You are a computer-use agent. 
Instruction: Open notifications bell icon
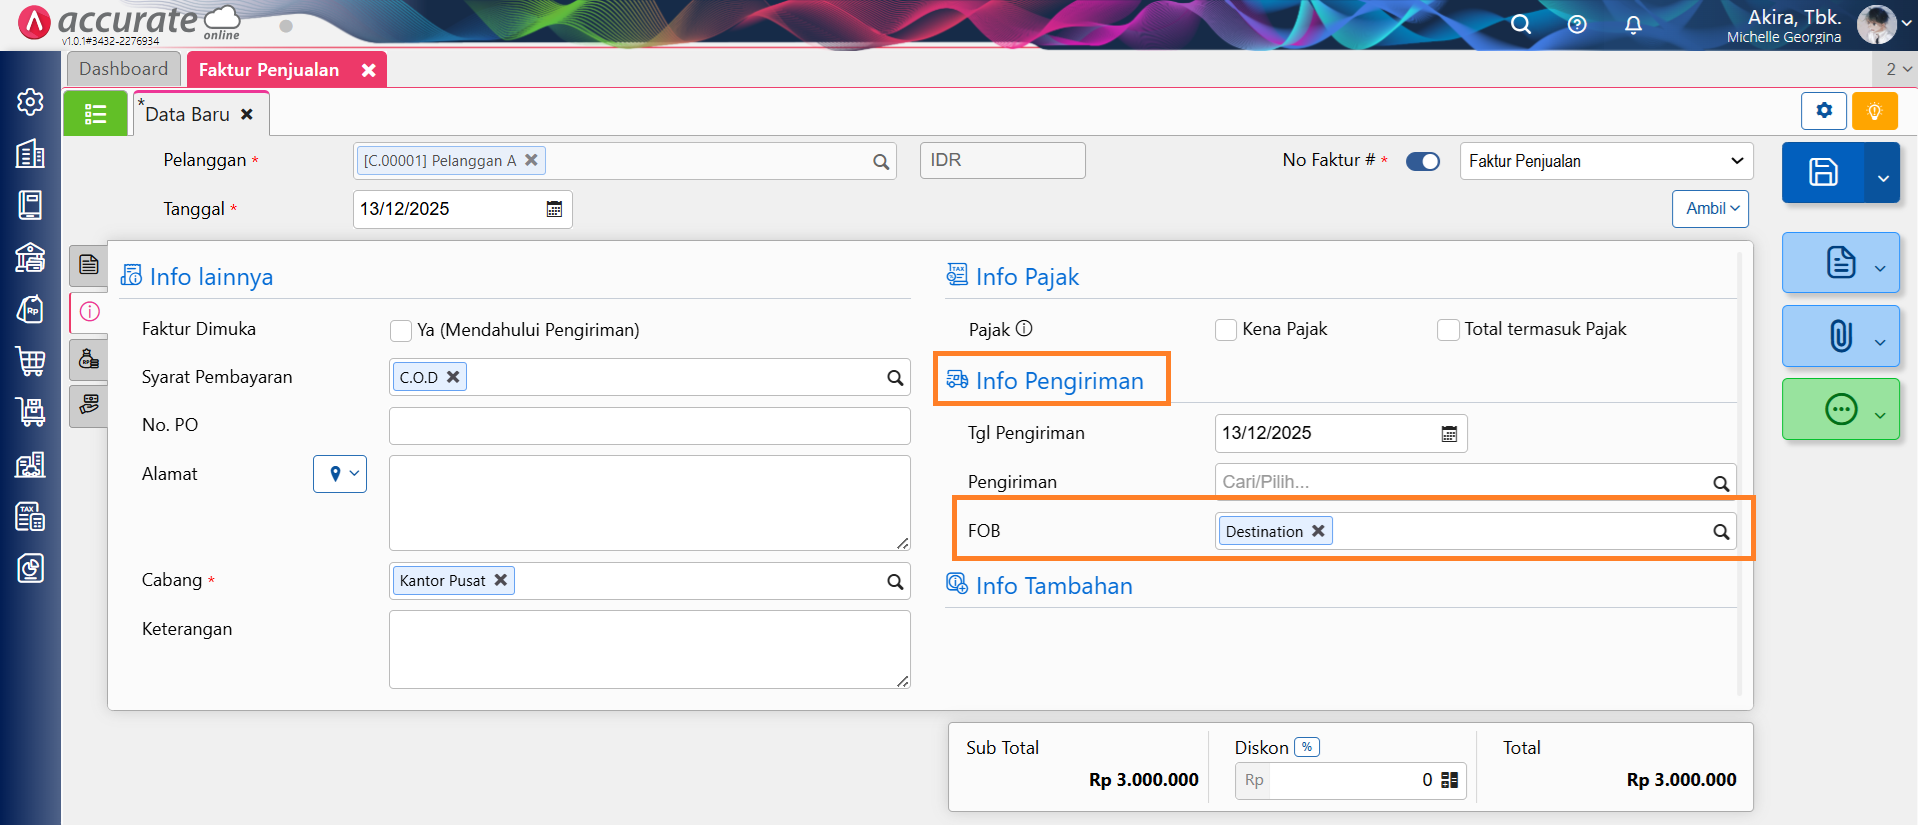pyautogui.click(x=1633, y=25)
